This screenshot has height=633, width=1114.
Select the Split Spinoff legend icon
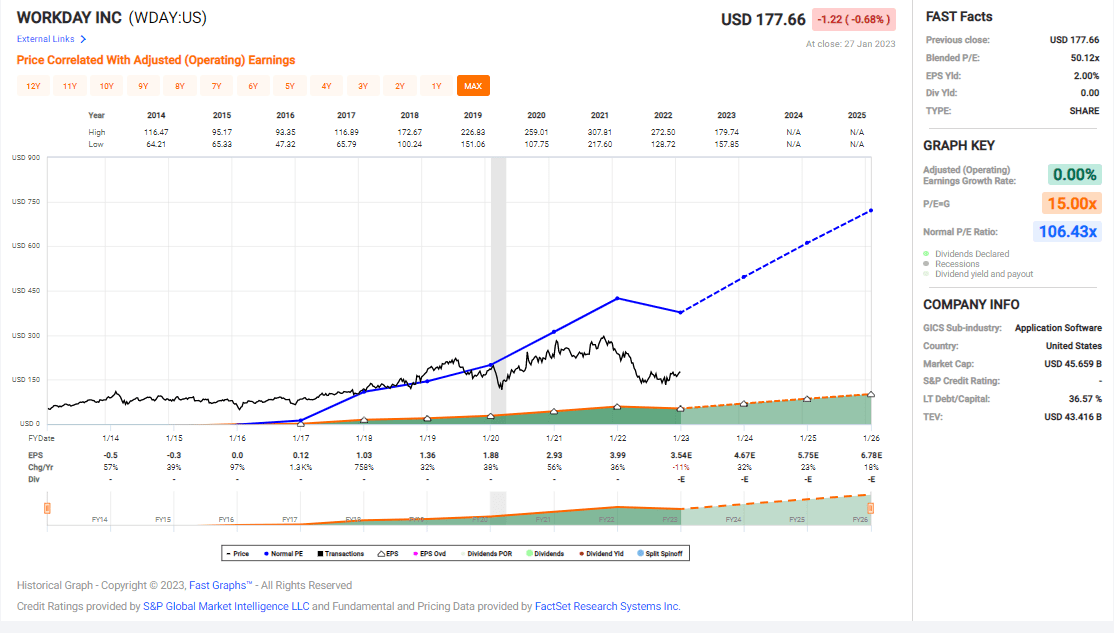(x=638, y=552)
